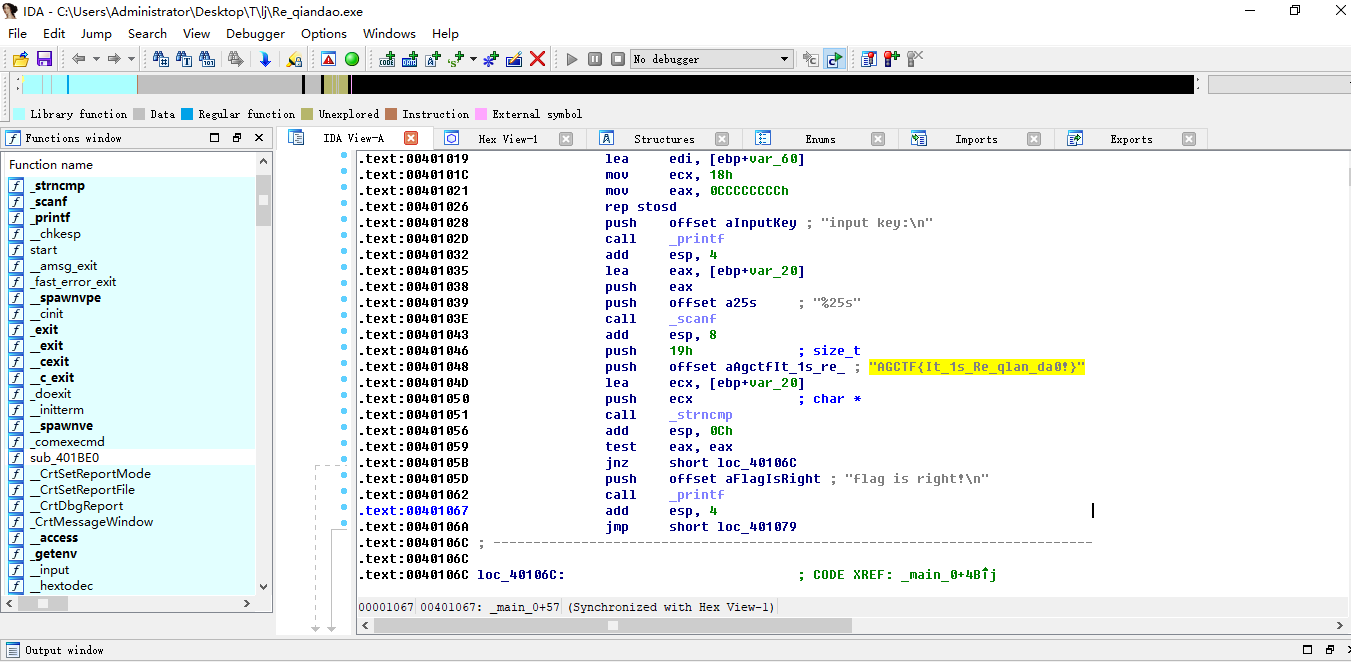This screenshot has height=662, width=1351.
Task: Open the Windows menu
Action: click(x=389, y=33)
